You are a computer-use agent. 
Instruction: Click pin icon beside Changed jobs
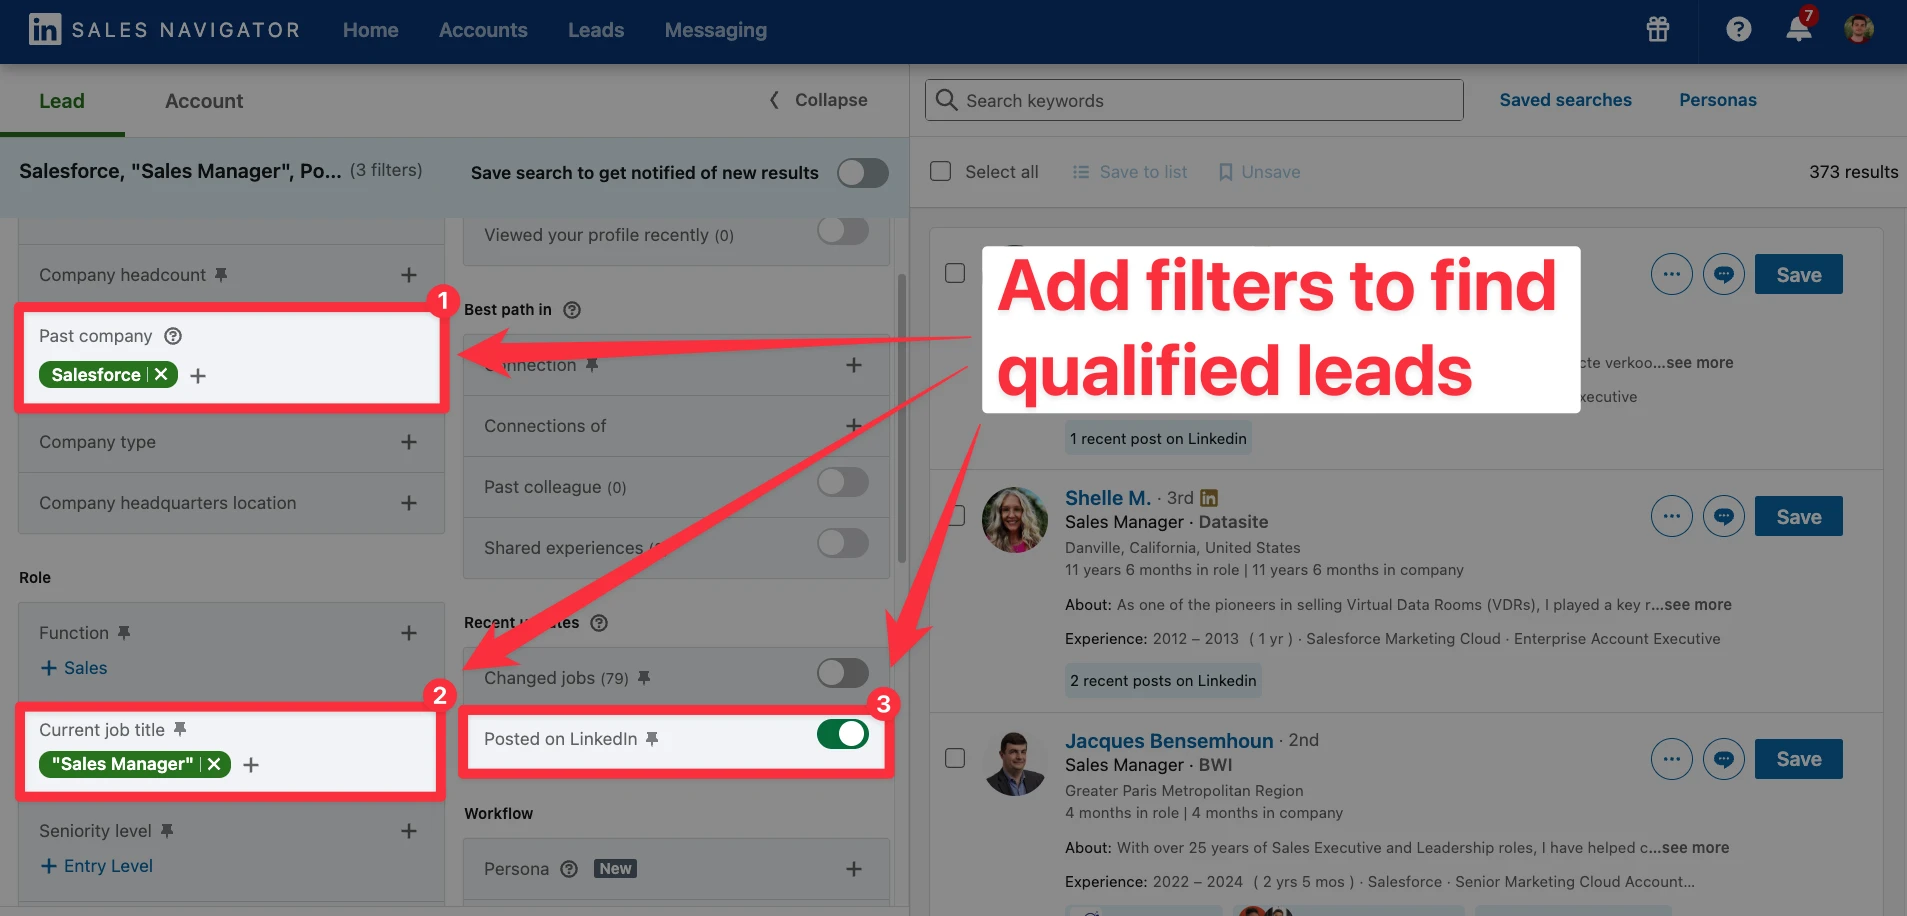(x=644, y=678)
